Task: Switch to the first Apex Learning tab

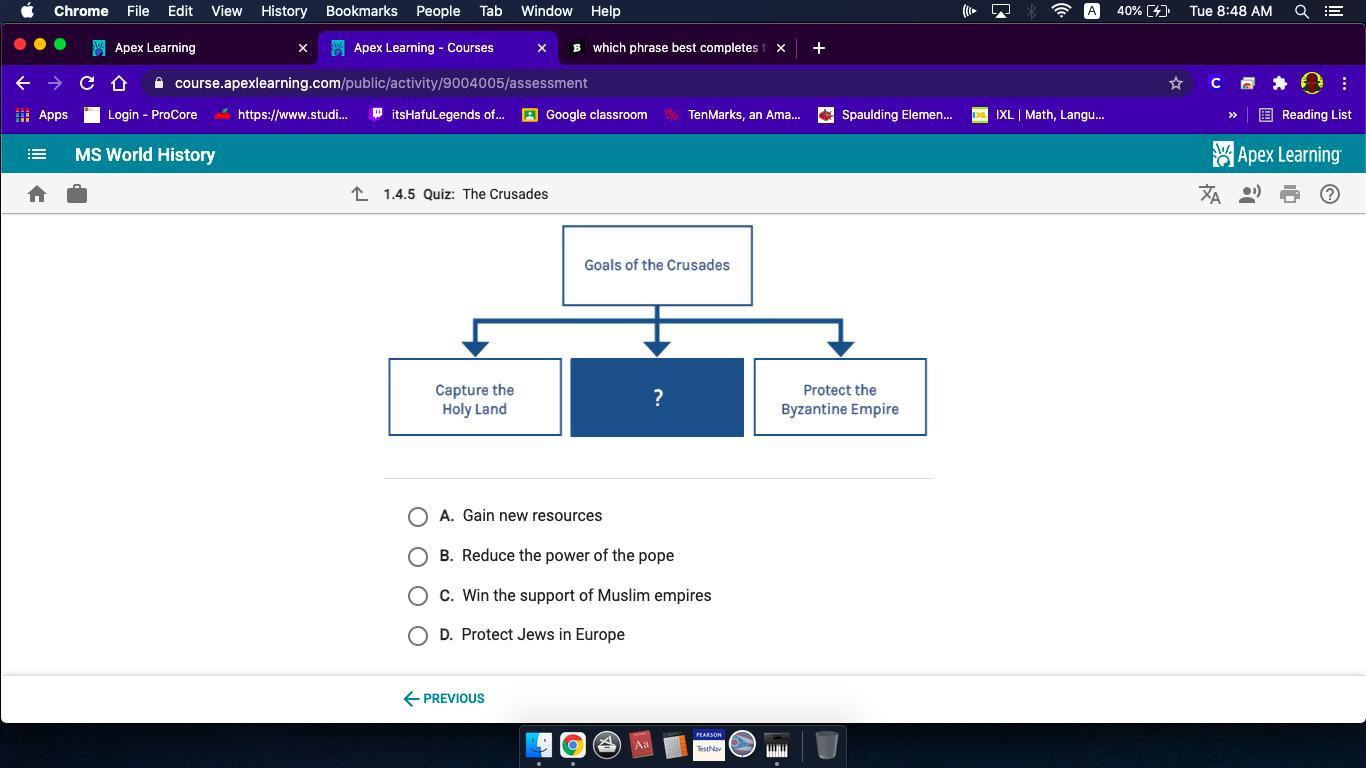Action: (x=199, y=47)
